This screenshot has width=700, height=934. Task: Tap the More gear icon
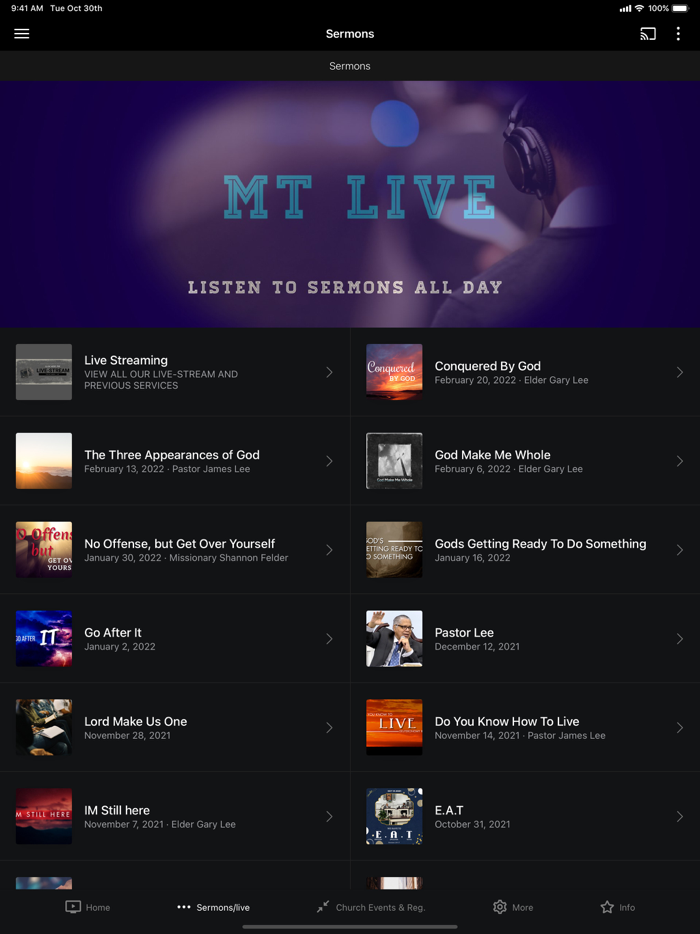click(500, 907)
